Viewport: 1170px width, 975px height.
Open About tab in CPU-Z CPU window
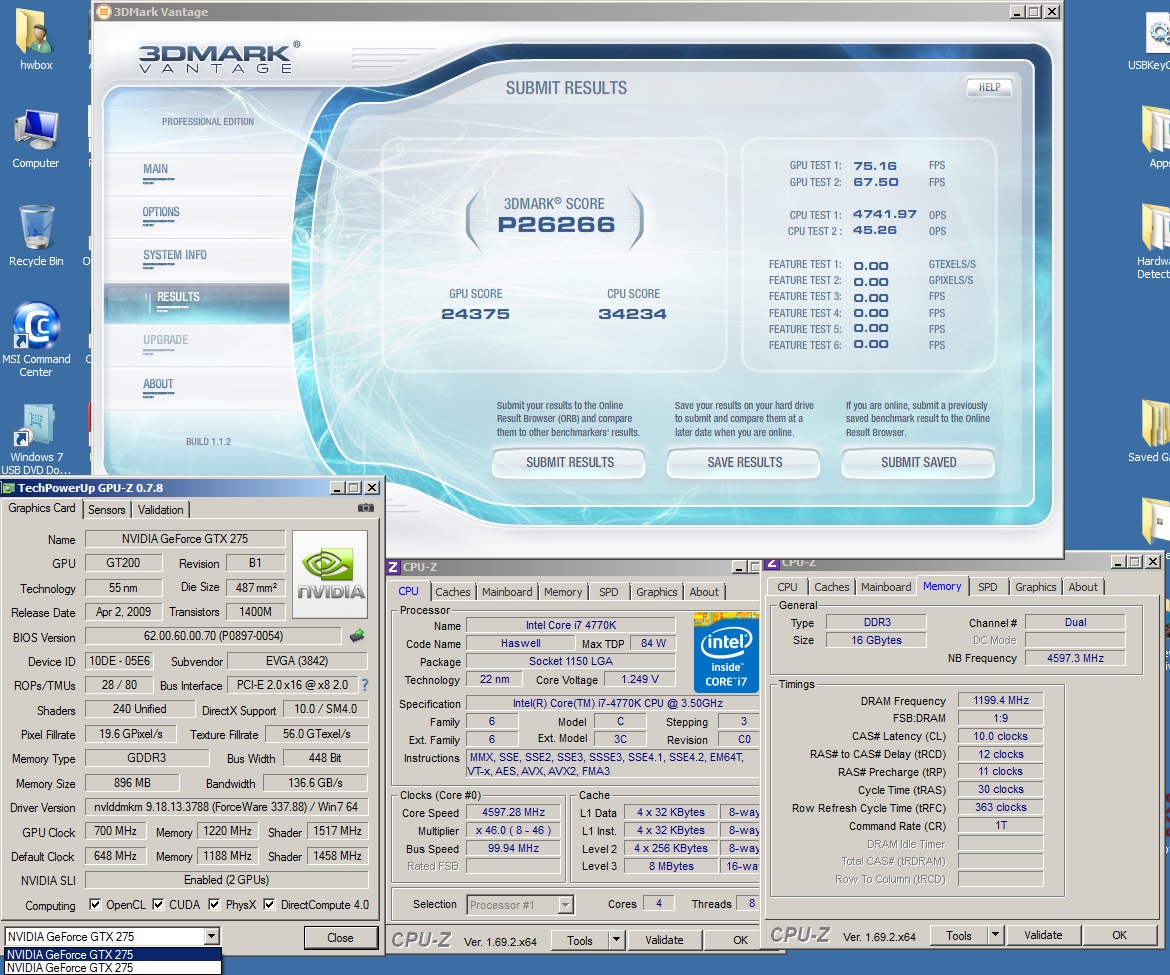click(x=704, y=592)
